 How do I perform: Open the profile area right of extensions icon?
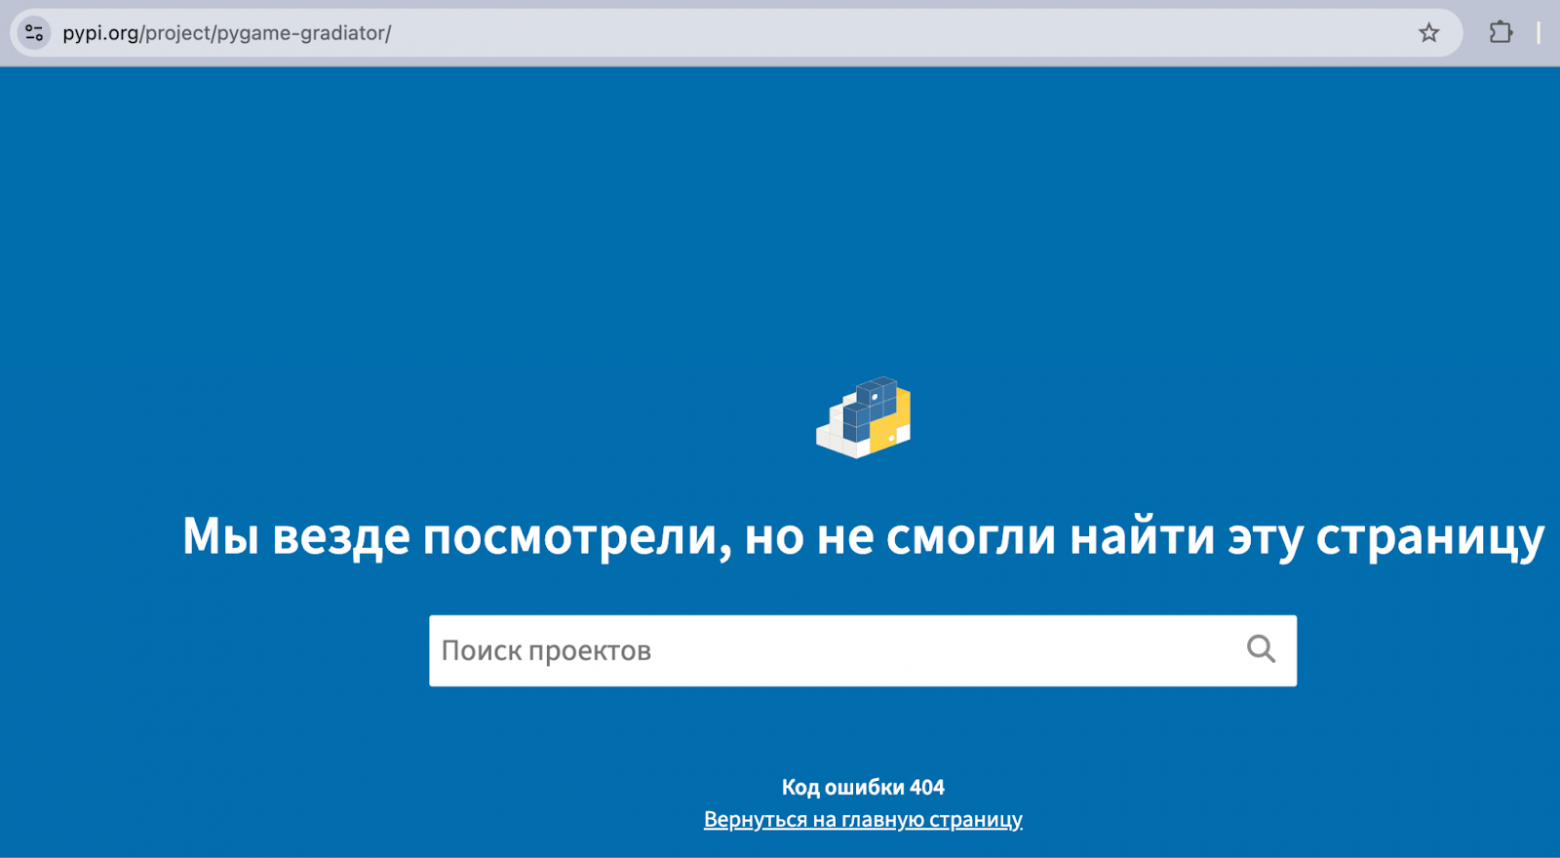pyautogui.click(x=1540, y=32)
